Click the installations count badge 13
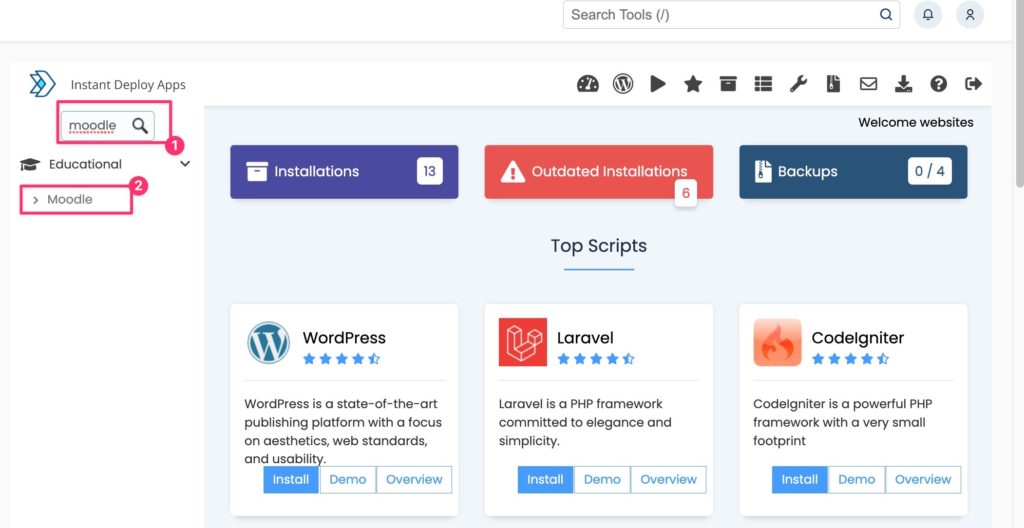This screenshot has height=528, width=1024. (x=430, y=172)
